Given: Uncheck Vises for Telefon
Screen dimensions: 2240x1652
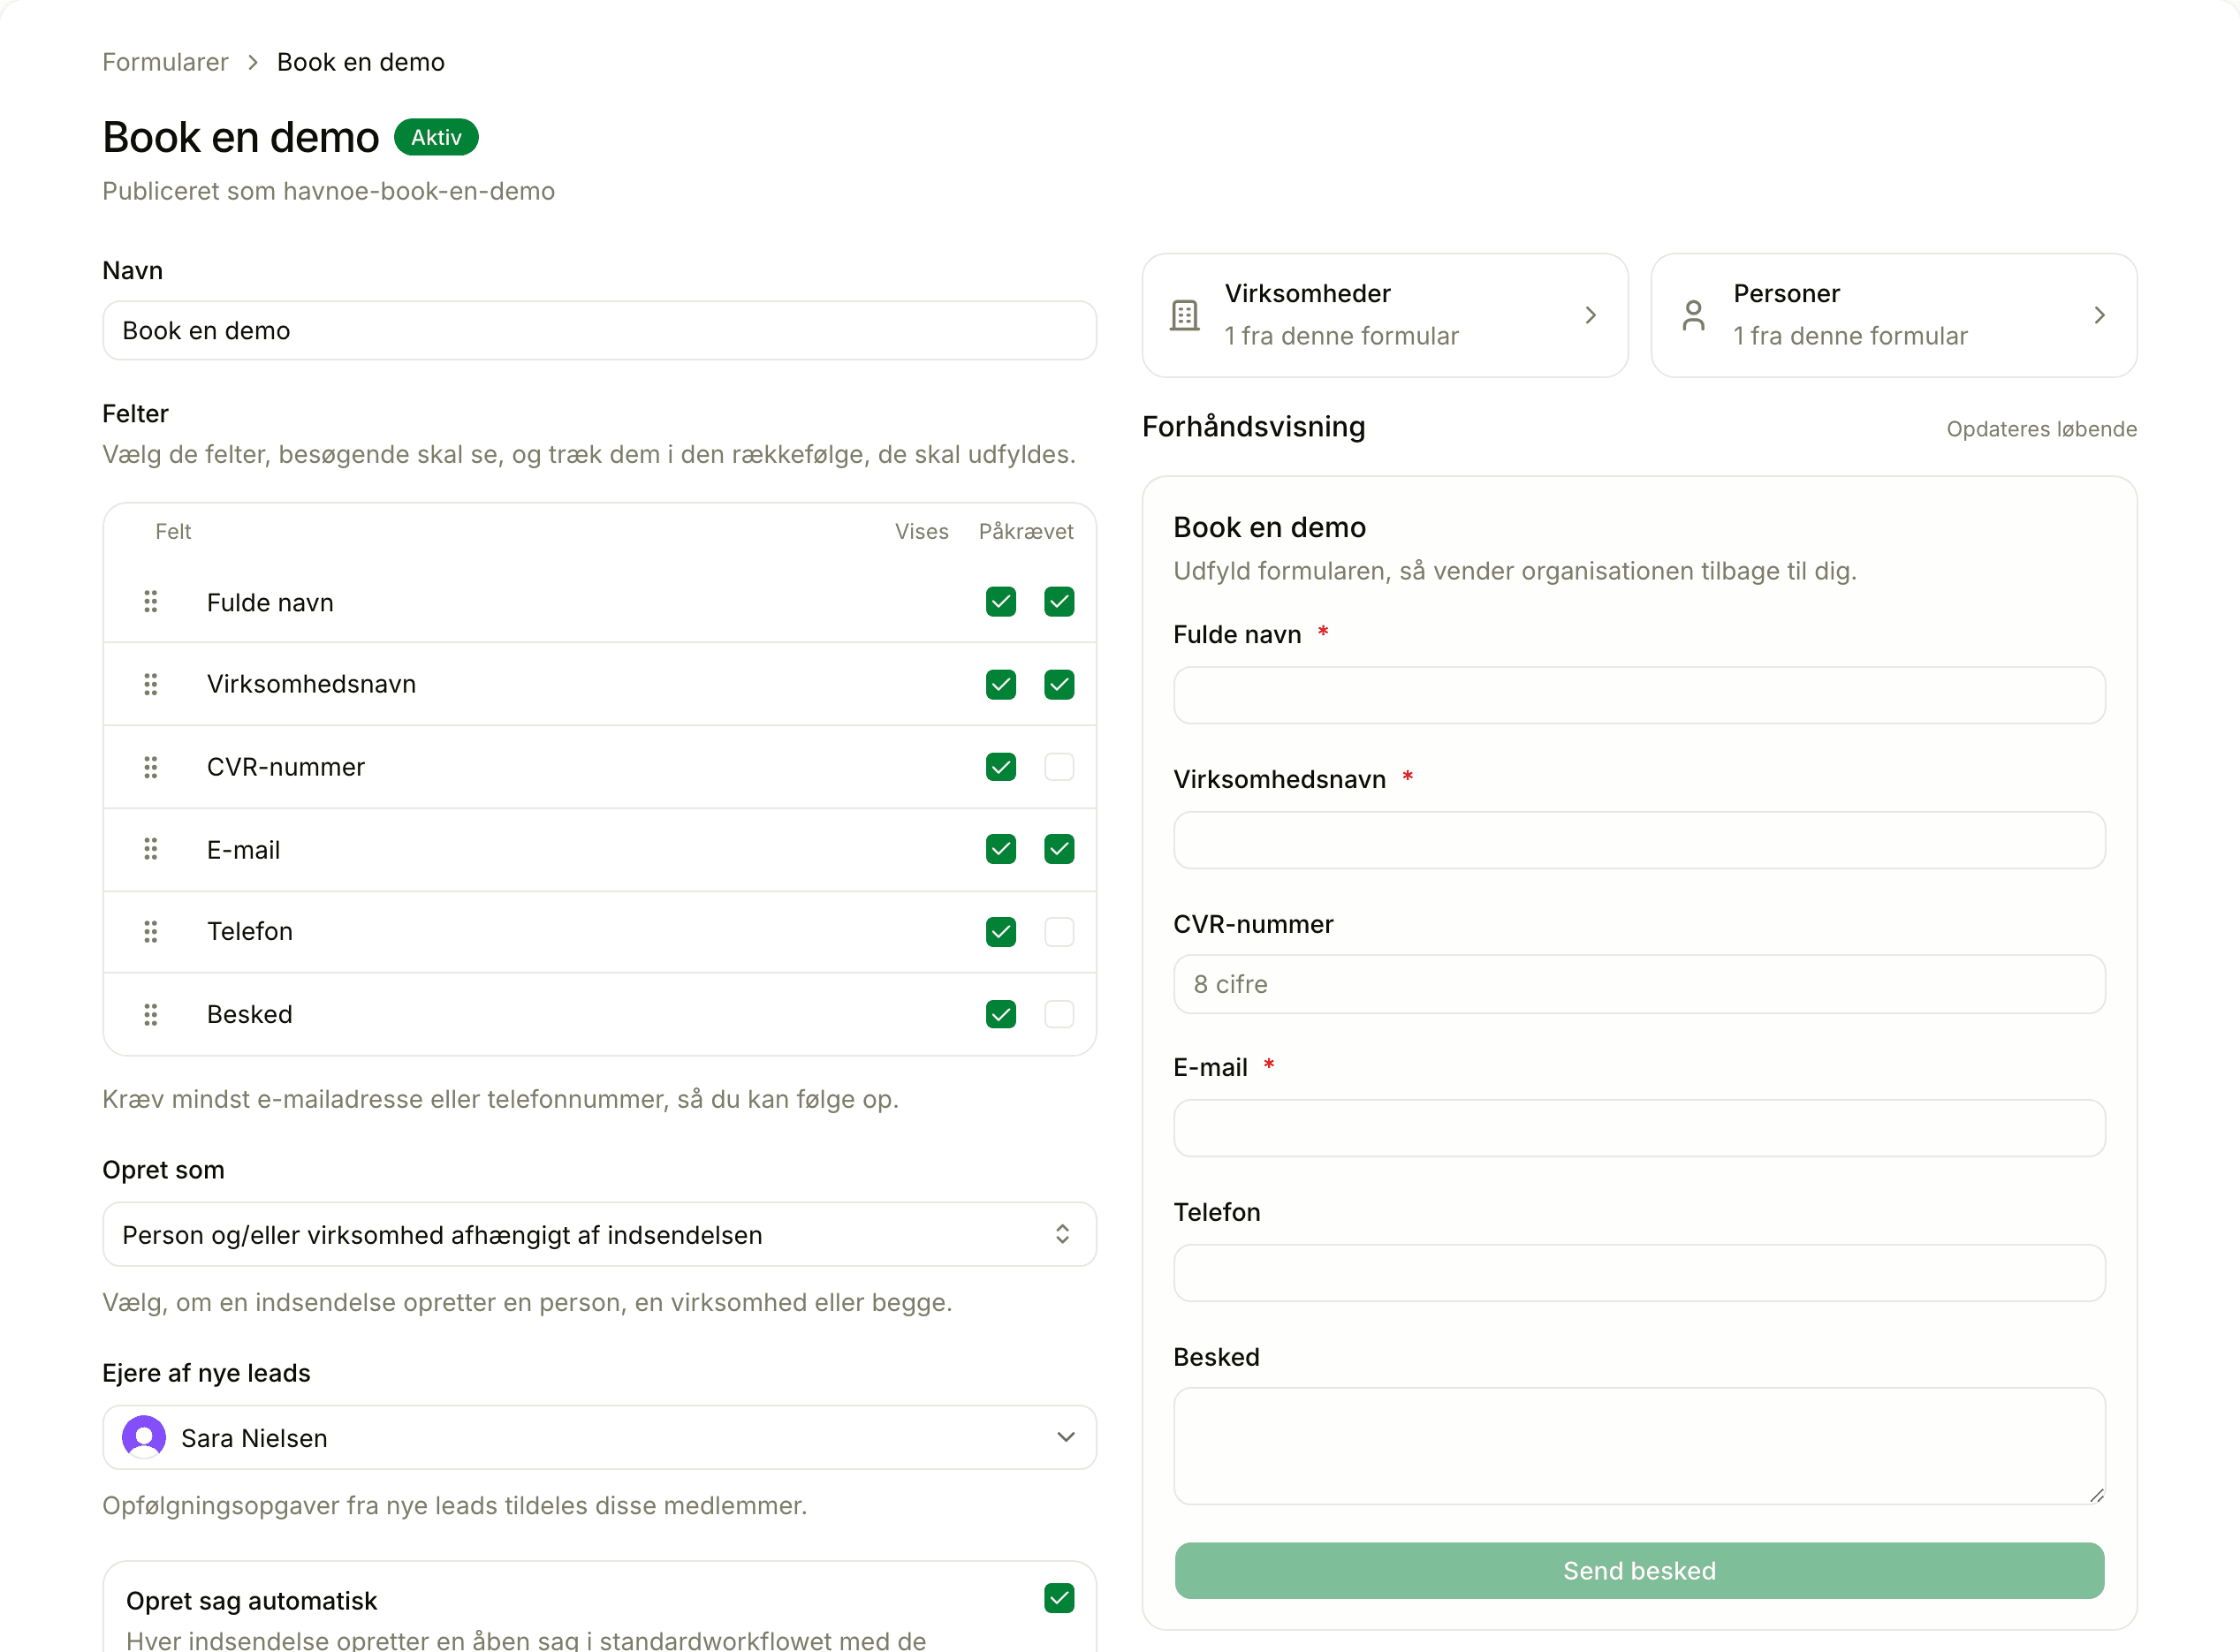Looking at the screenshot, I should pyautogui.click(x=1001, y=932).
